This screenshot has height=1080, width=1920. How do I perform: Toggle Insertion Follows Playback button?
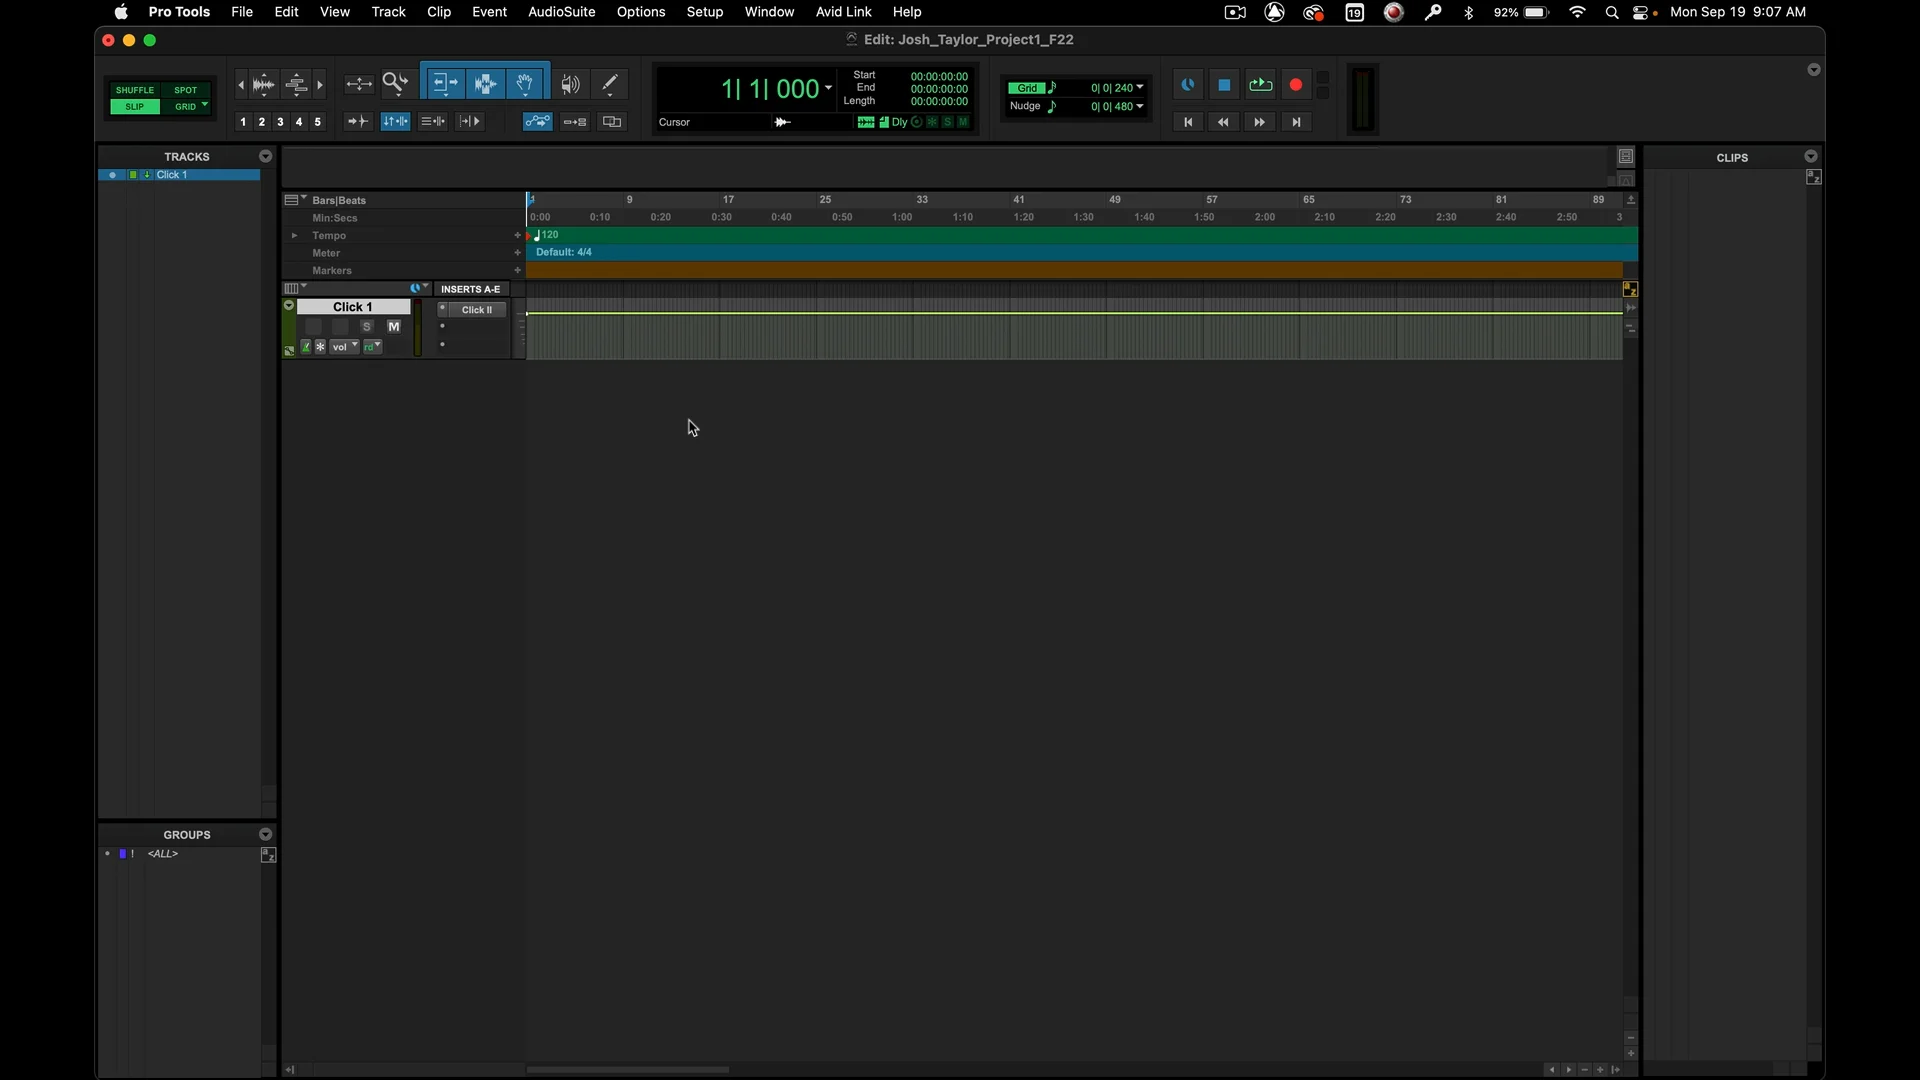click(x=470, y=122)
